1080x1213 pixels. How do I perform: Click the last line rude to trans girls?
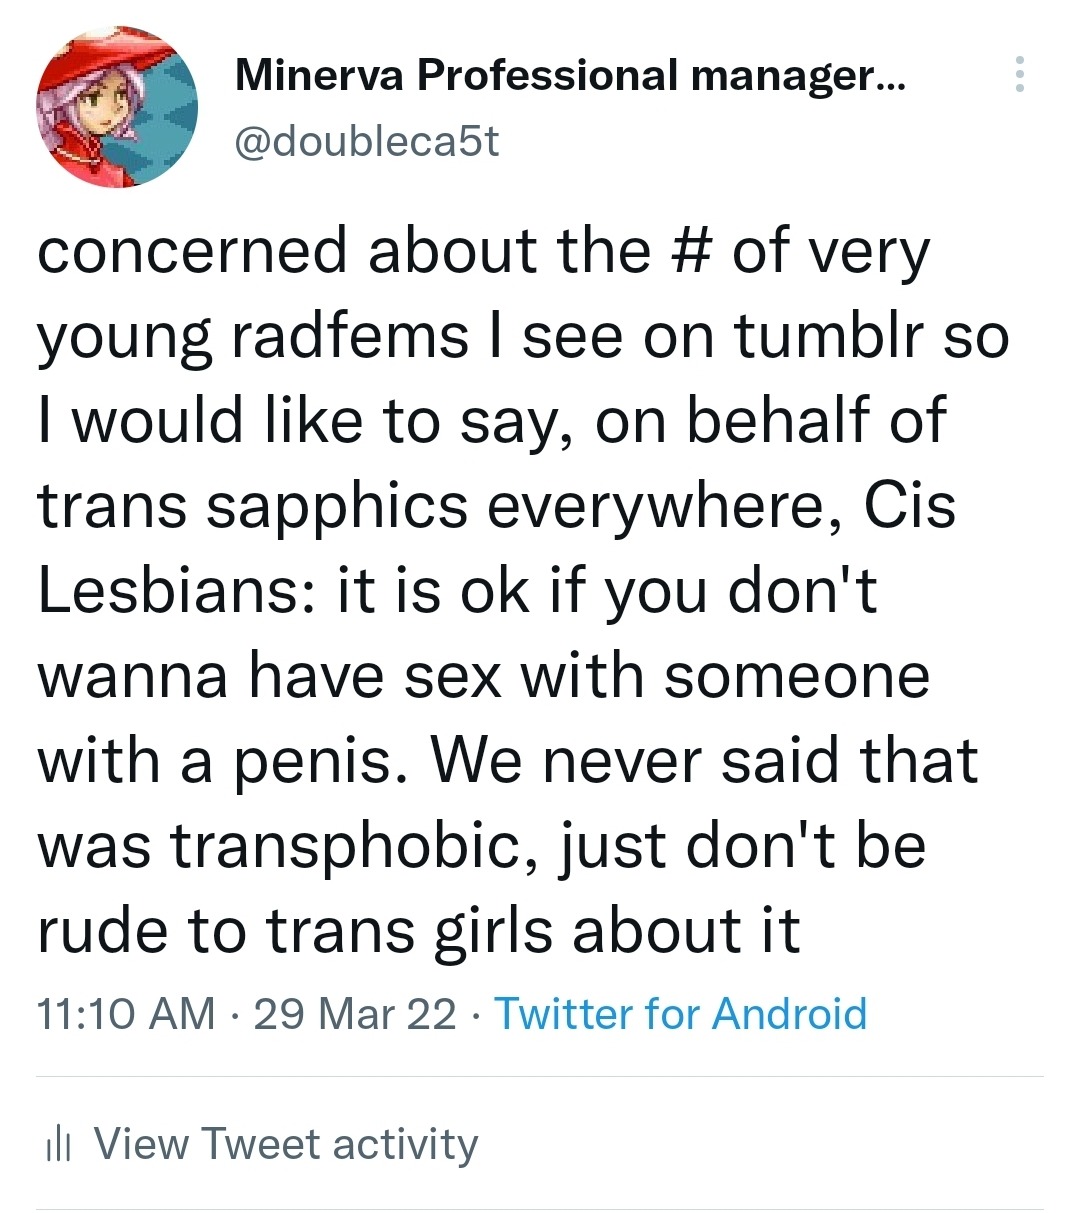[419, 932]
